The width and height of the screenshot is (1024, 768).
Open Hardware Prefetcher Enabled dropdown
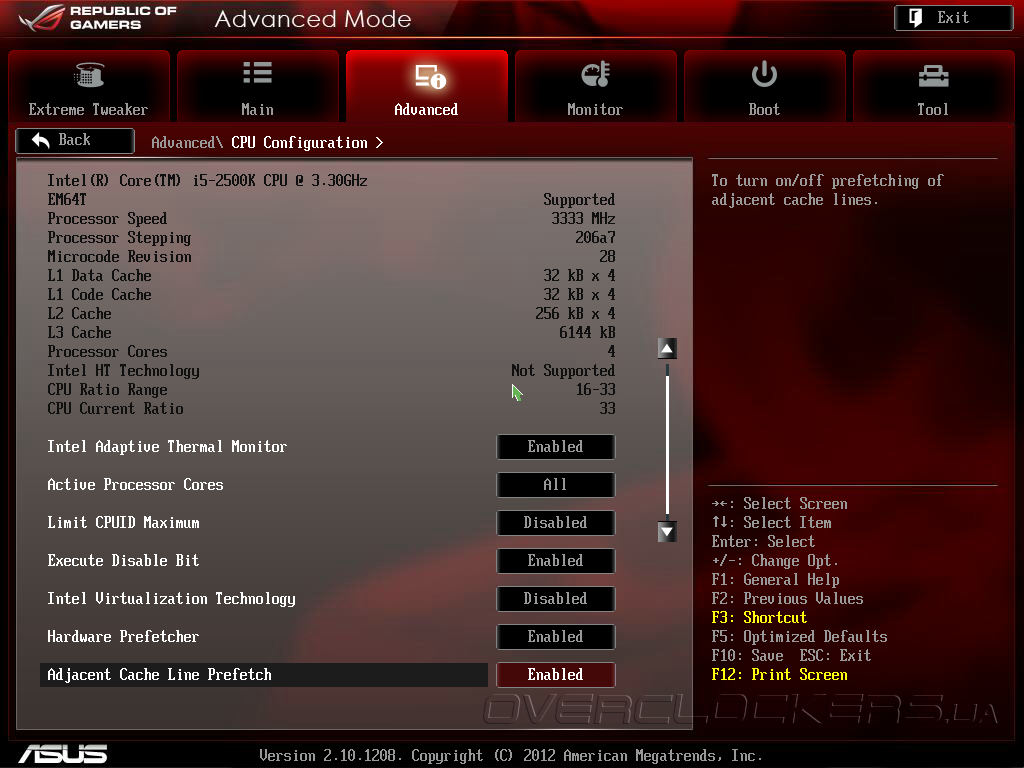click(556, 637)
